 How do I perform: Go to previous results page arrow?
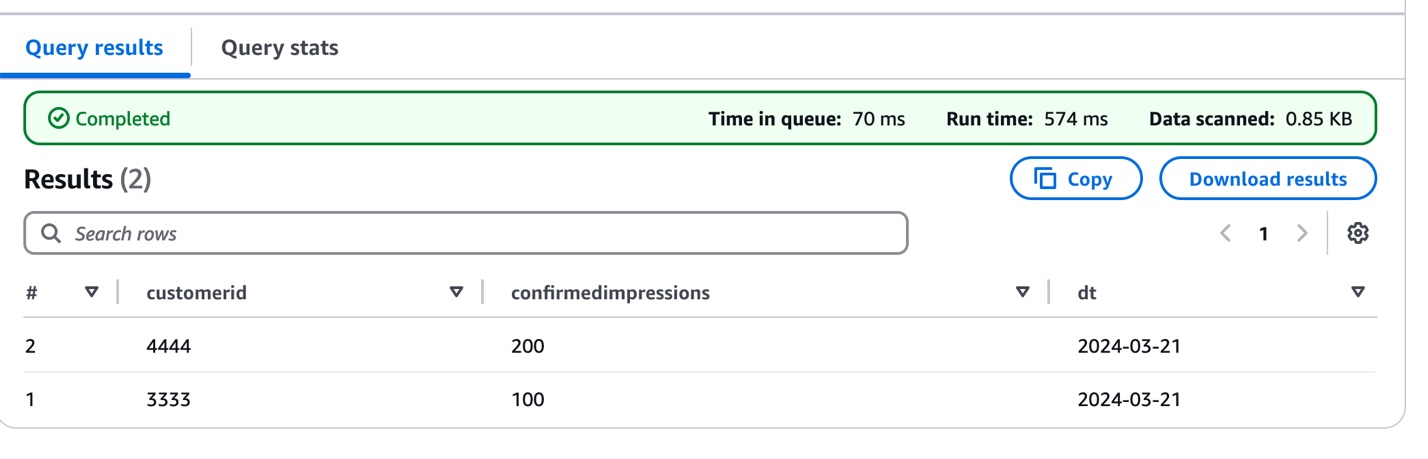pyautogui.click(x=1225, y=233)
